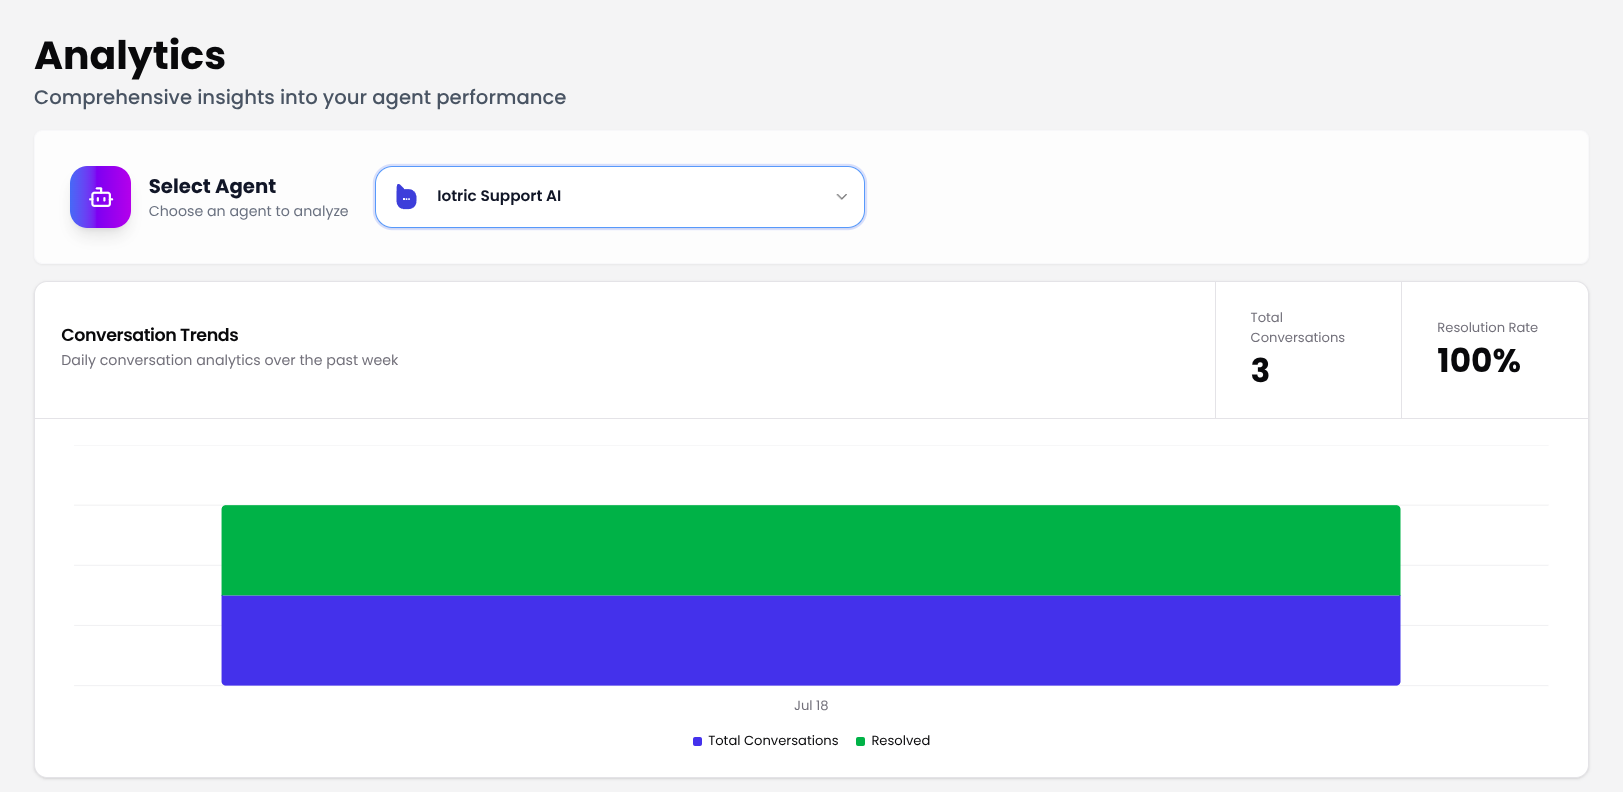The width and height of the screenshot is (1623, 792).
Task: Click the Total Conversations value 3
Action: [1260, 371]
